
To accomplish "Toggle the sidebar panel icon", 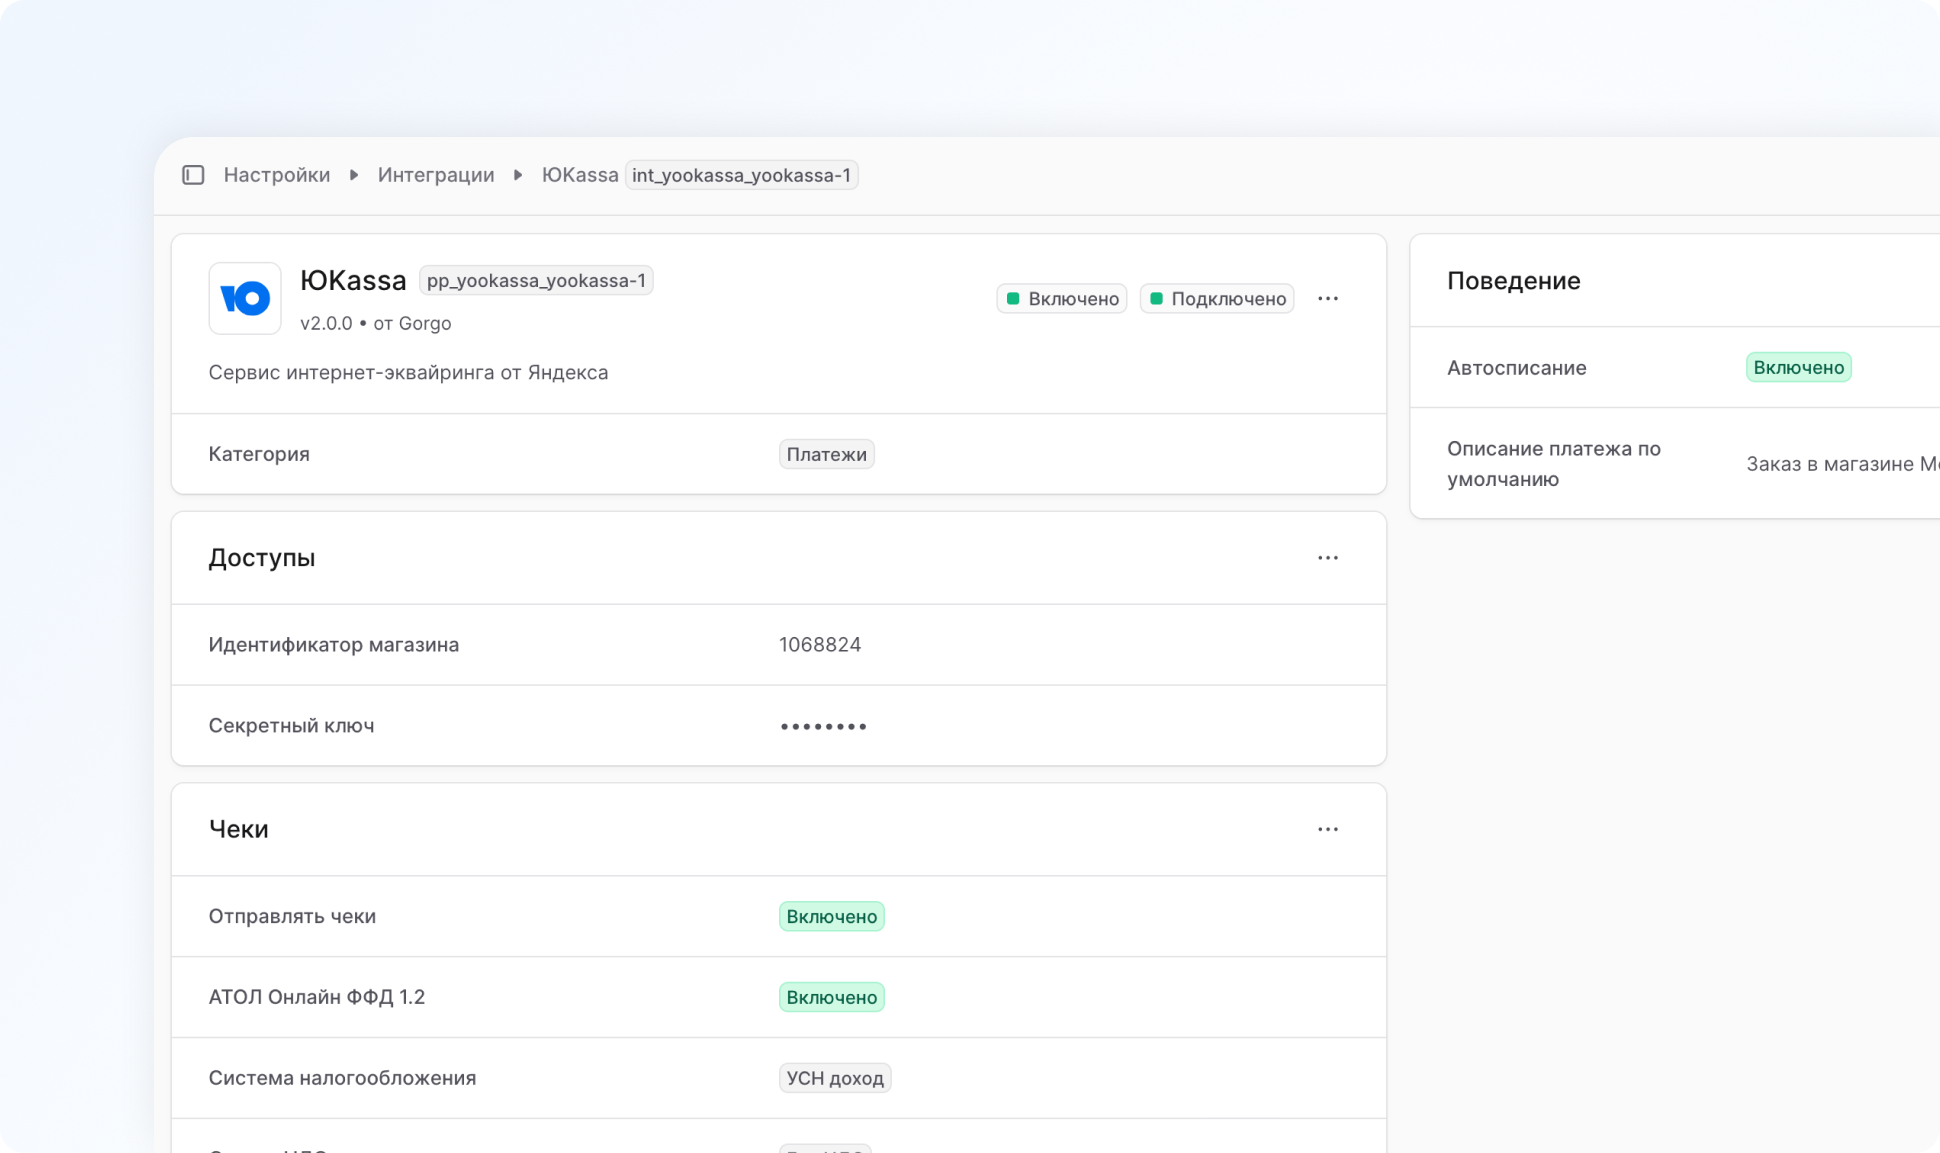I will coord(193,175).
